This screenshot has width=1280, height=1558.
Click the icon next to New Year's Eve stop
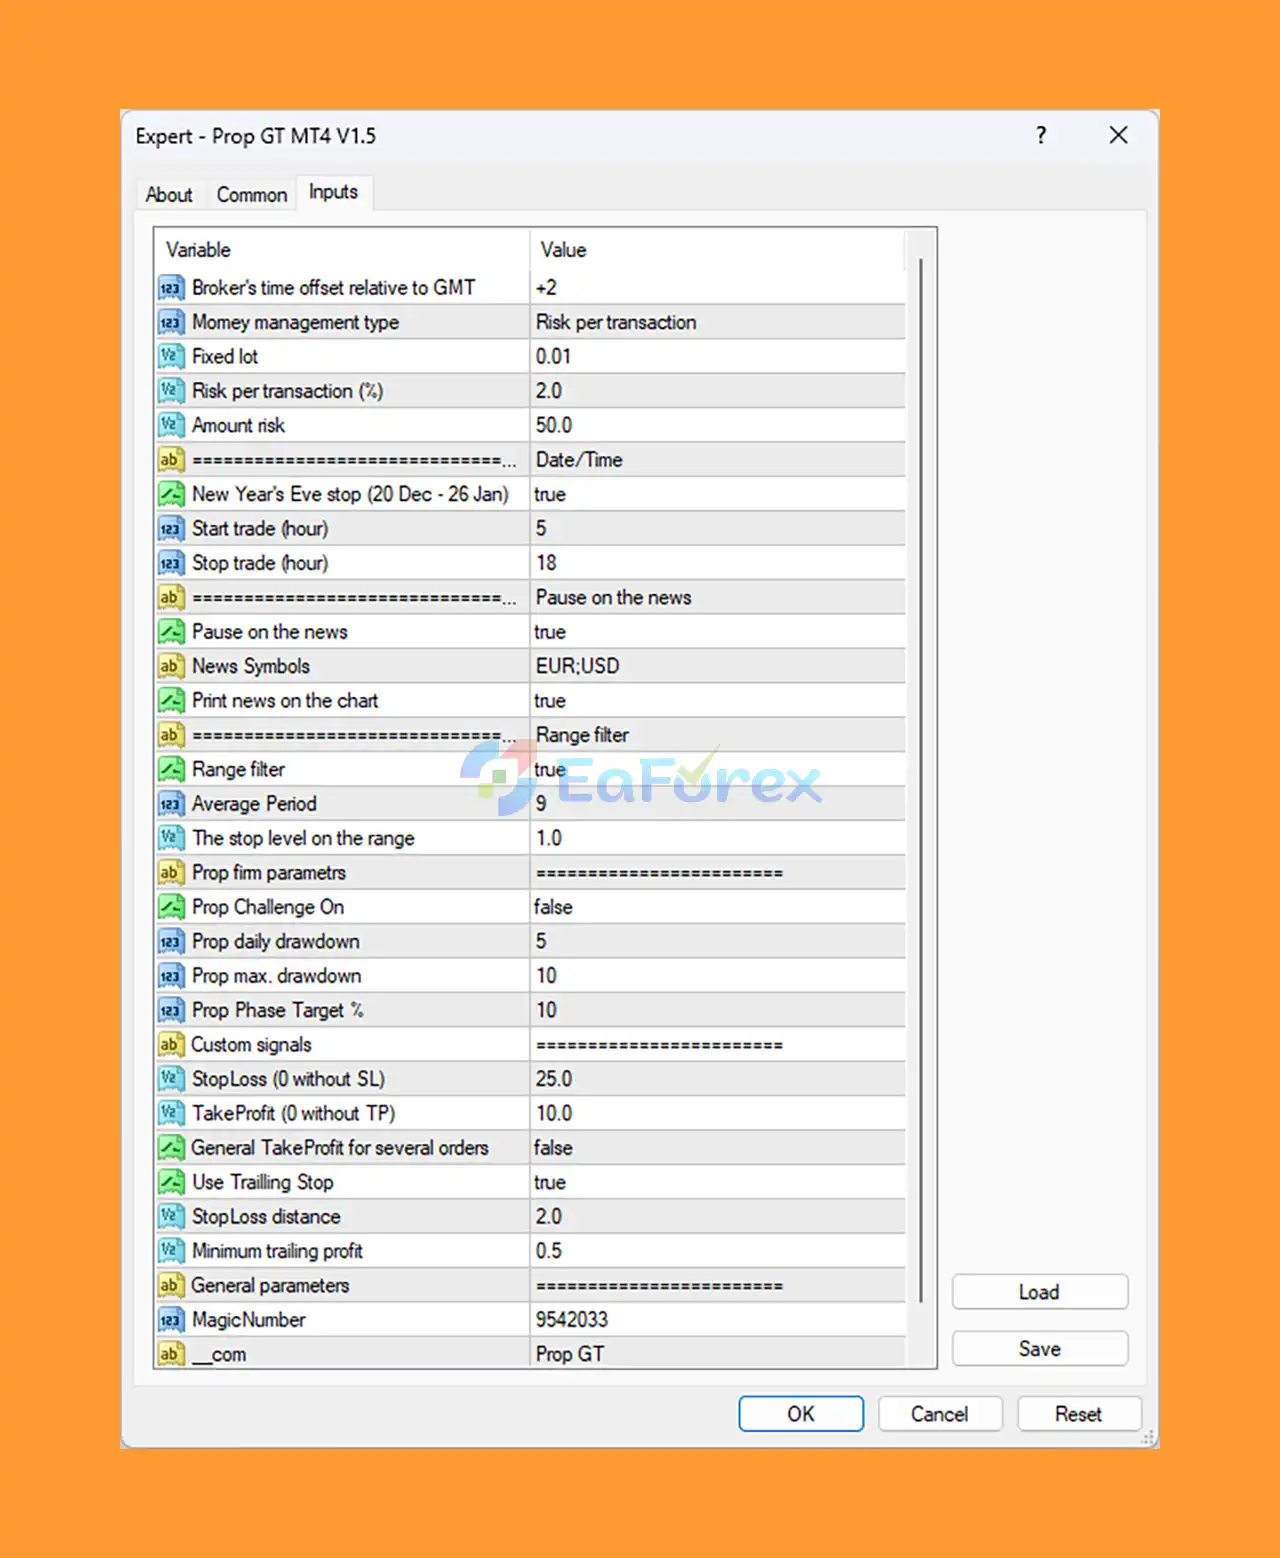click(x=171, y=494)
